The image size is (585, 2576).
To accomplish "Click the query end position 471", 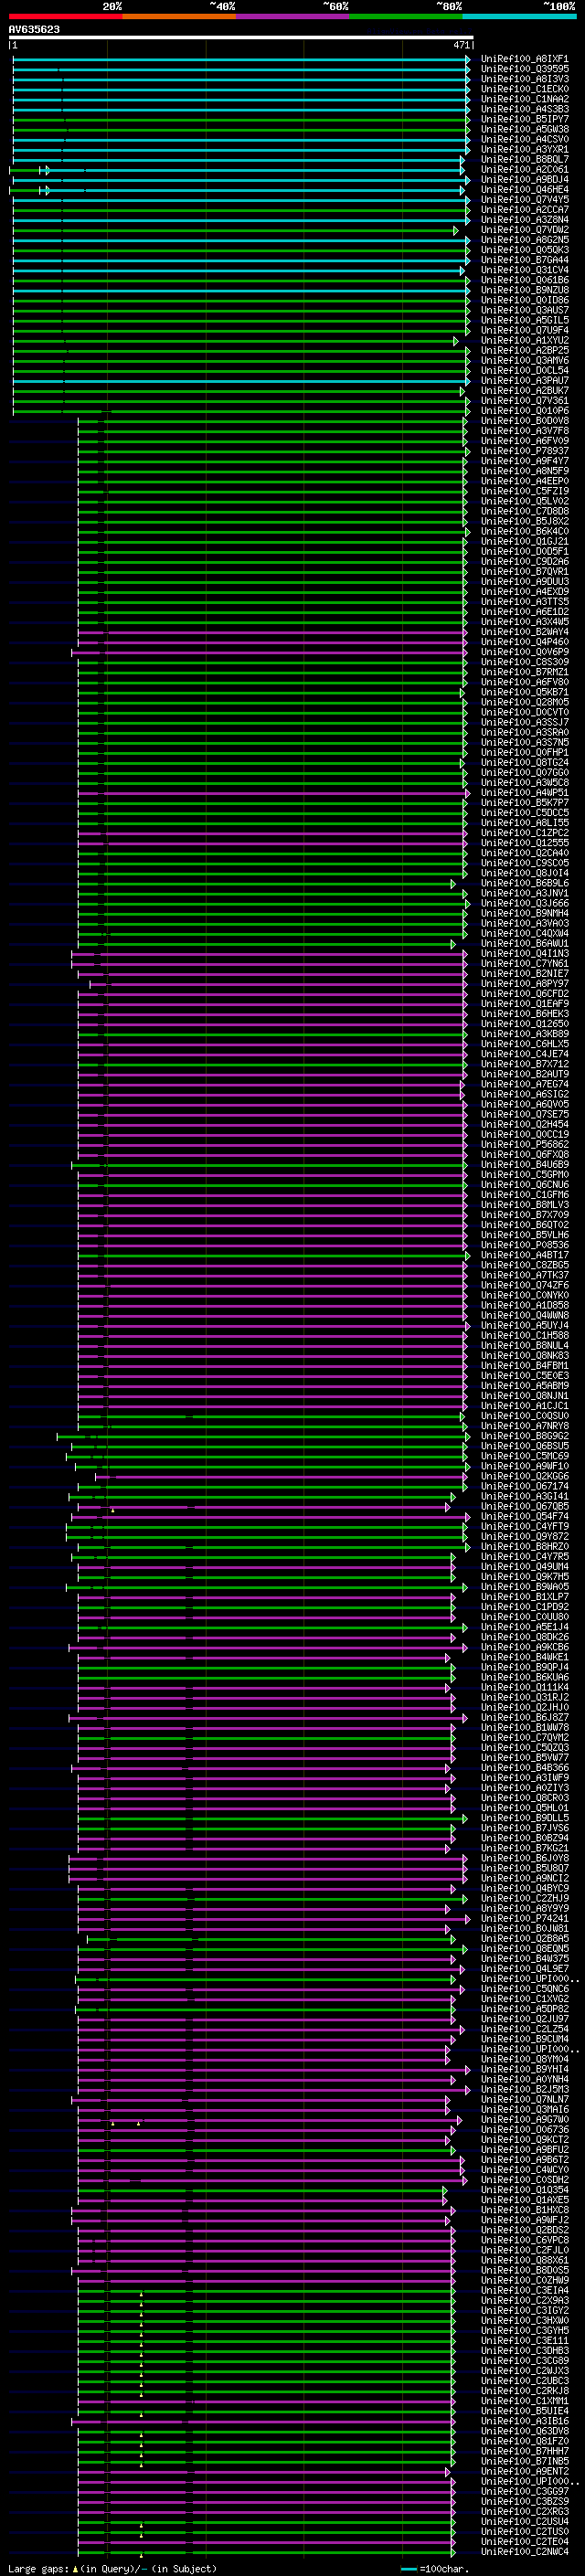I will tap(461, 45).
